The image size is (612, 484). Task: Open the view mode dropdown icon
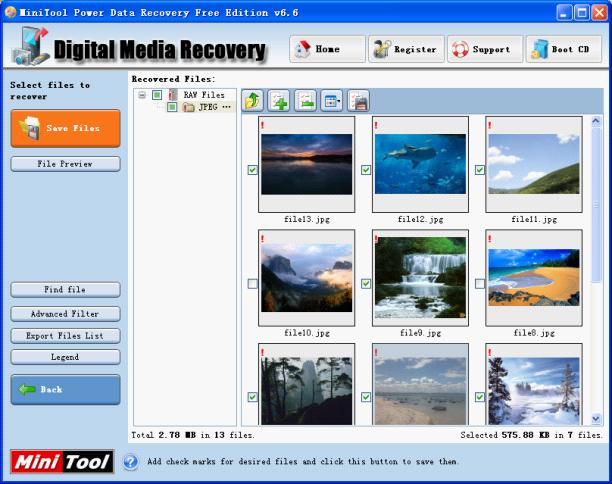tap(332, 101)
